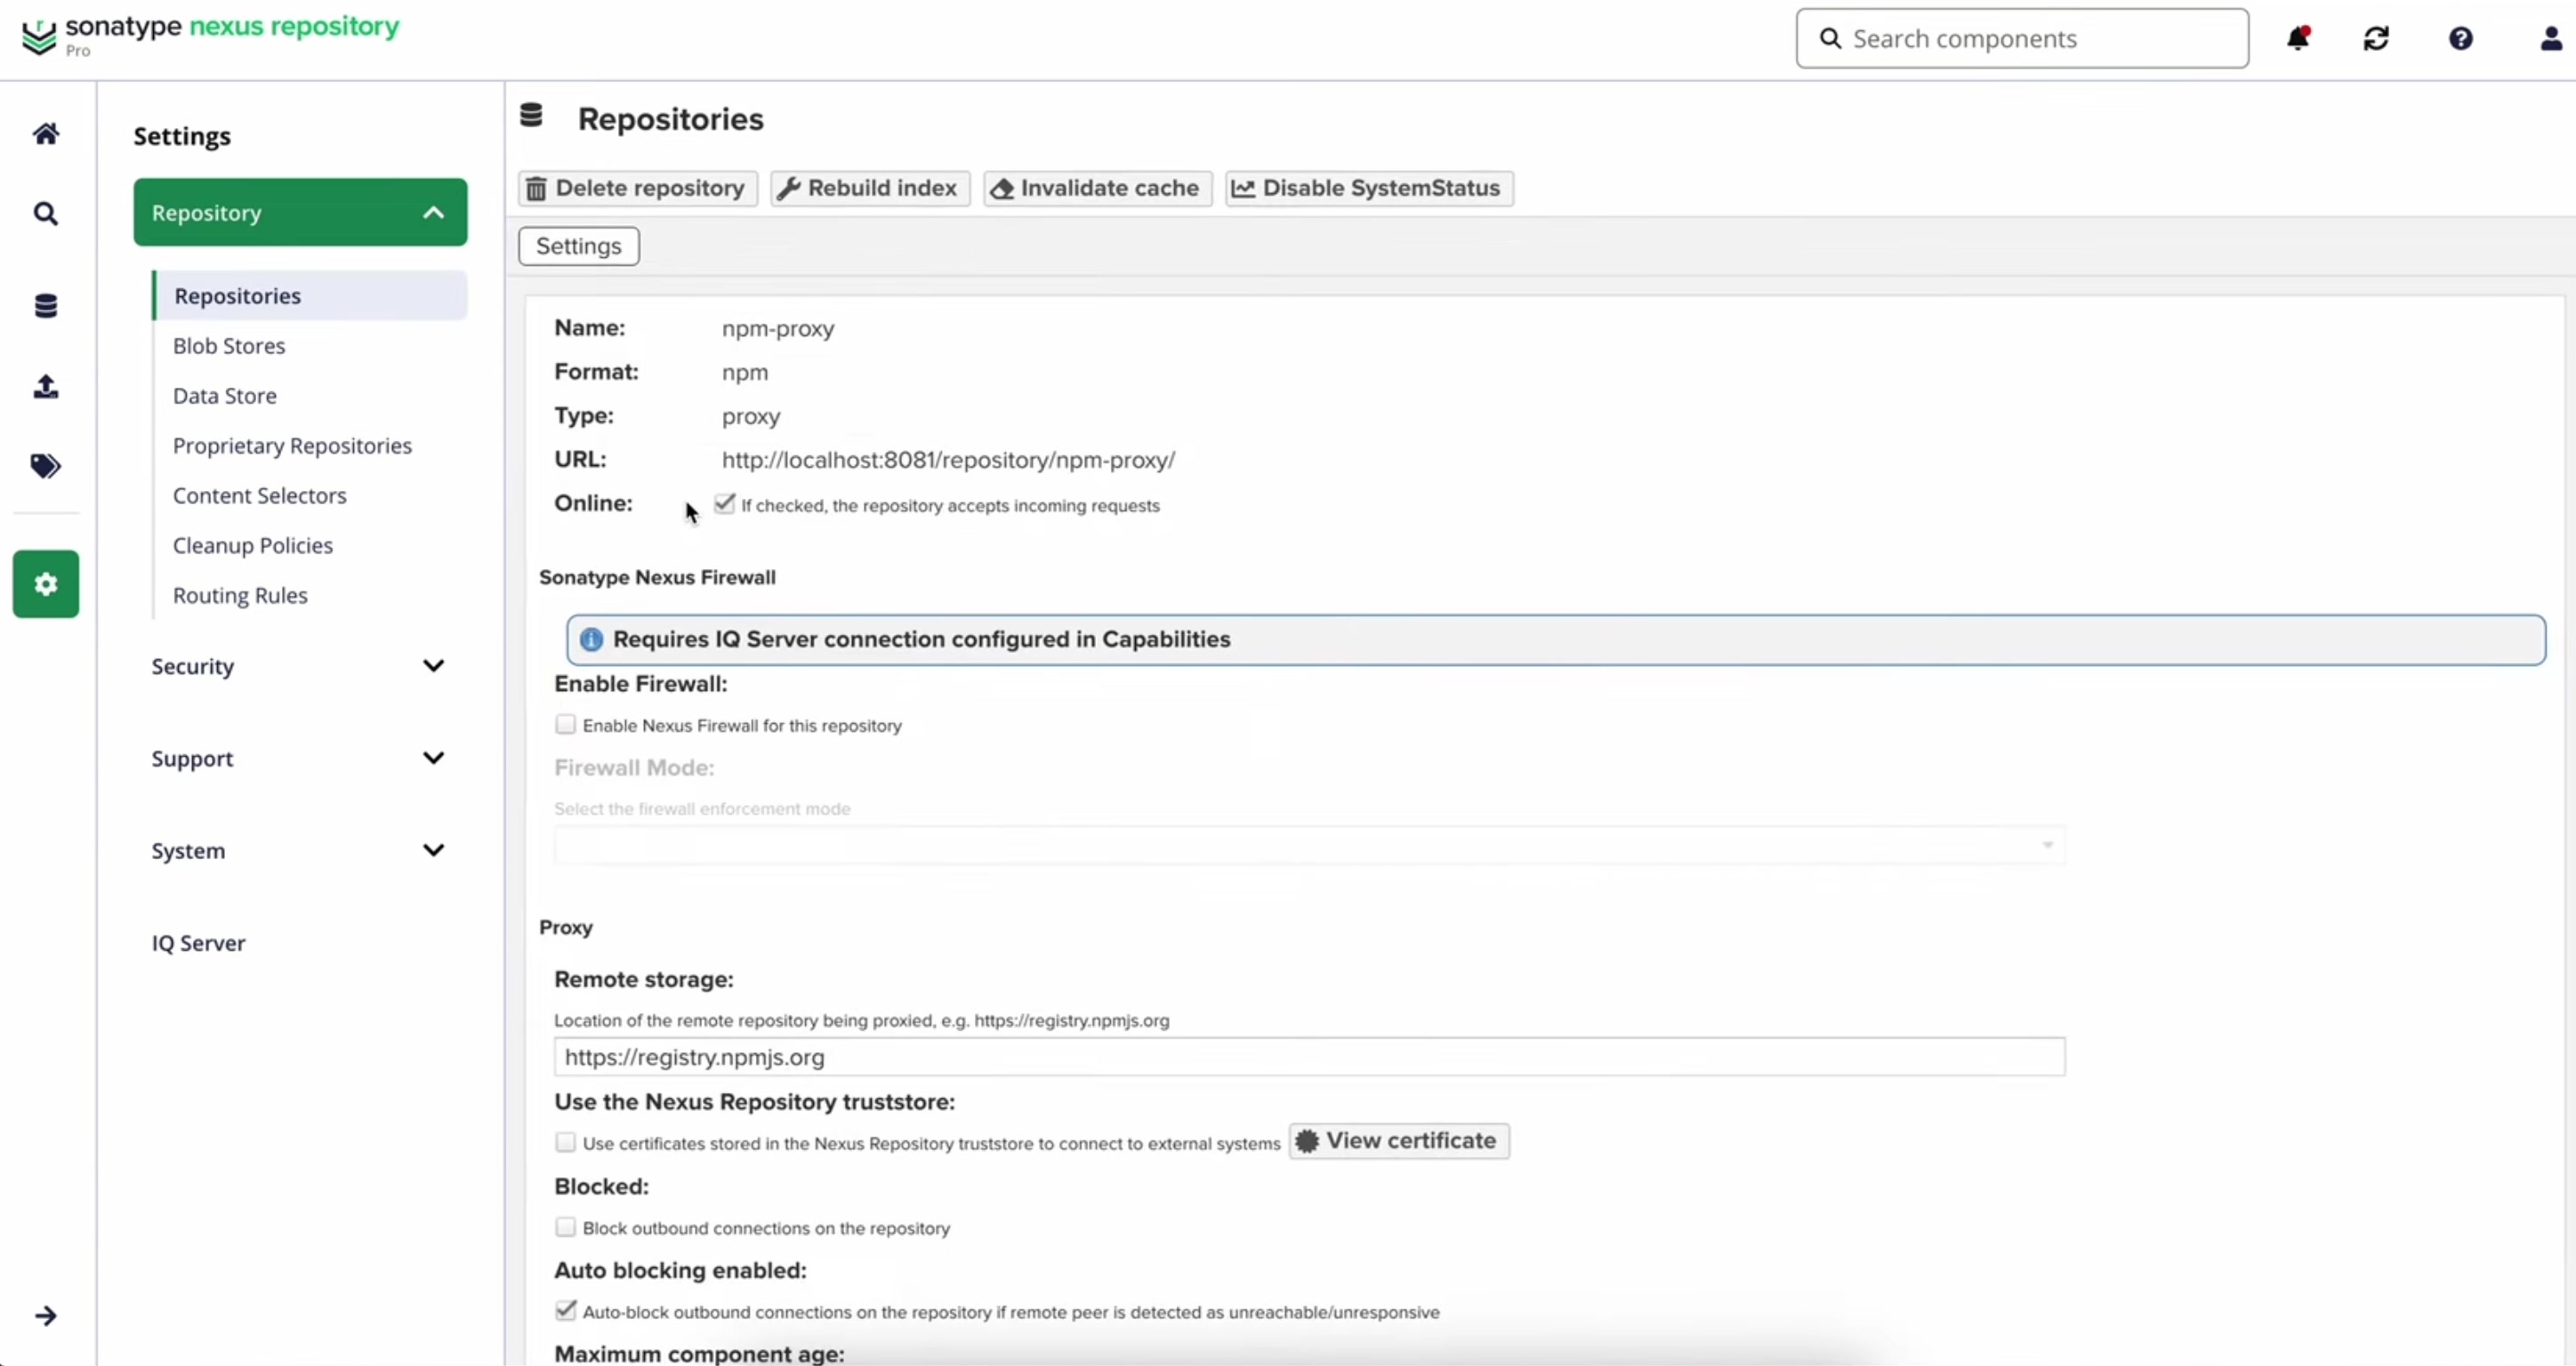The image size is (2576, 1366).
Task: Open Content Selectors menu item
Action: click(260, 496)
